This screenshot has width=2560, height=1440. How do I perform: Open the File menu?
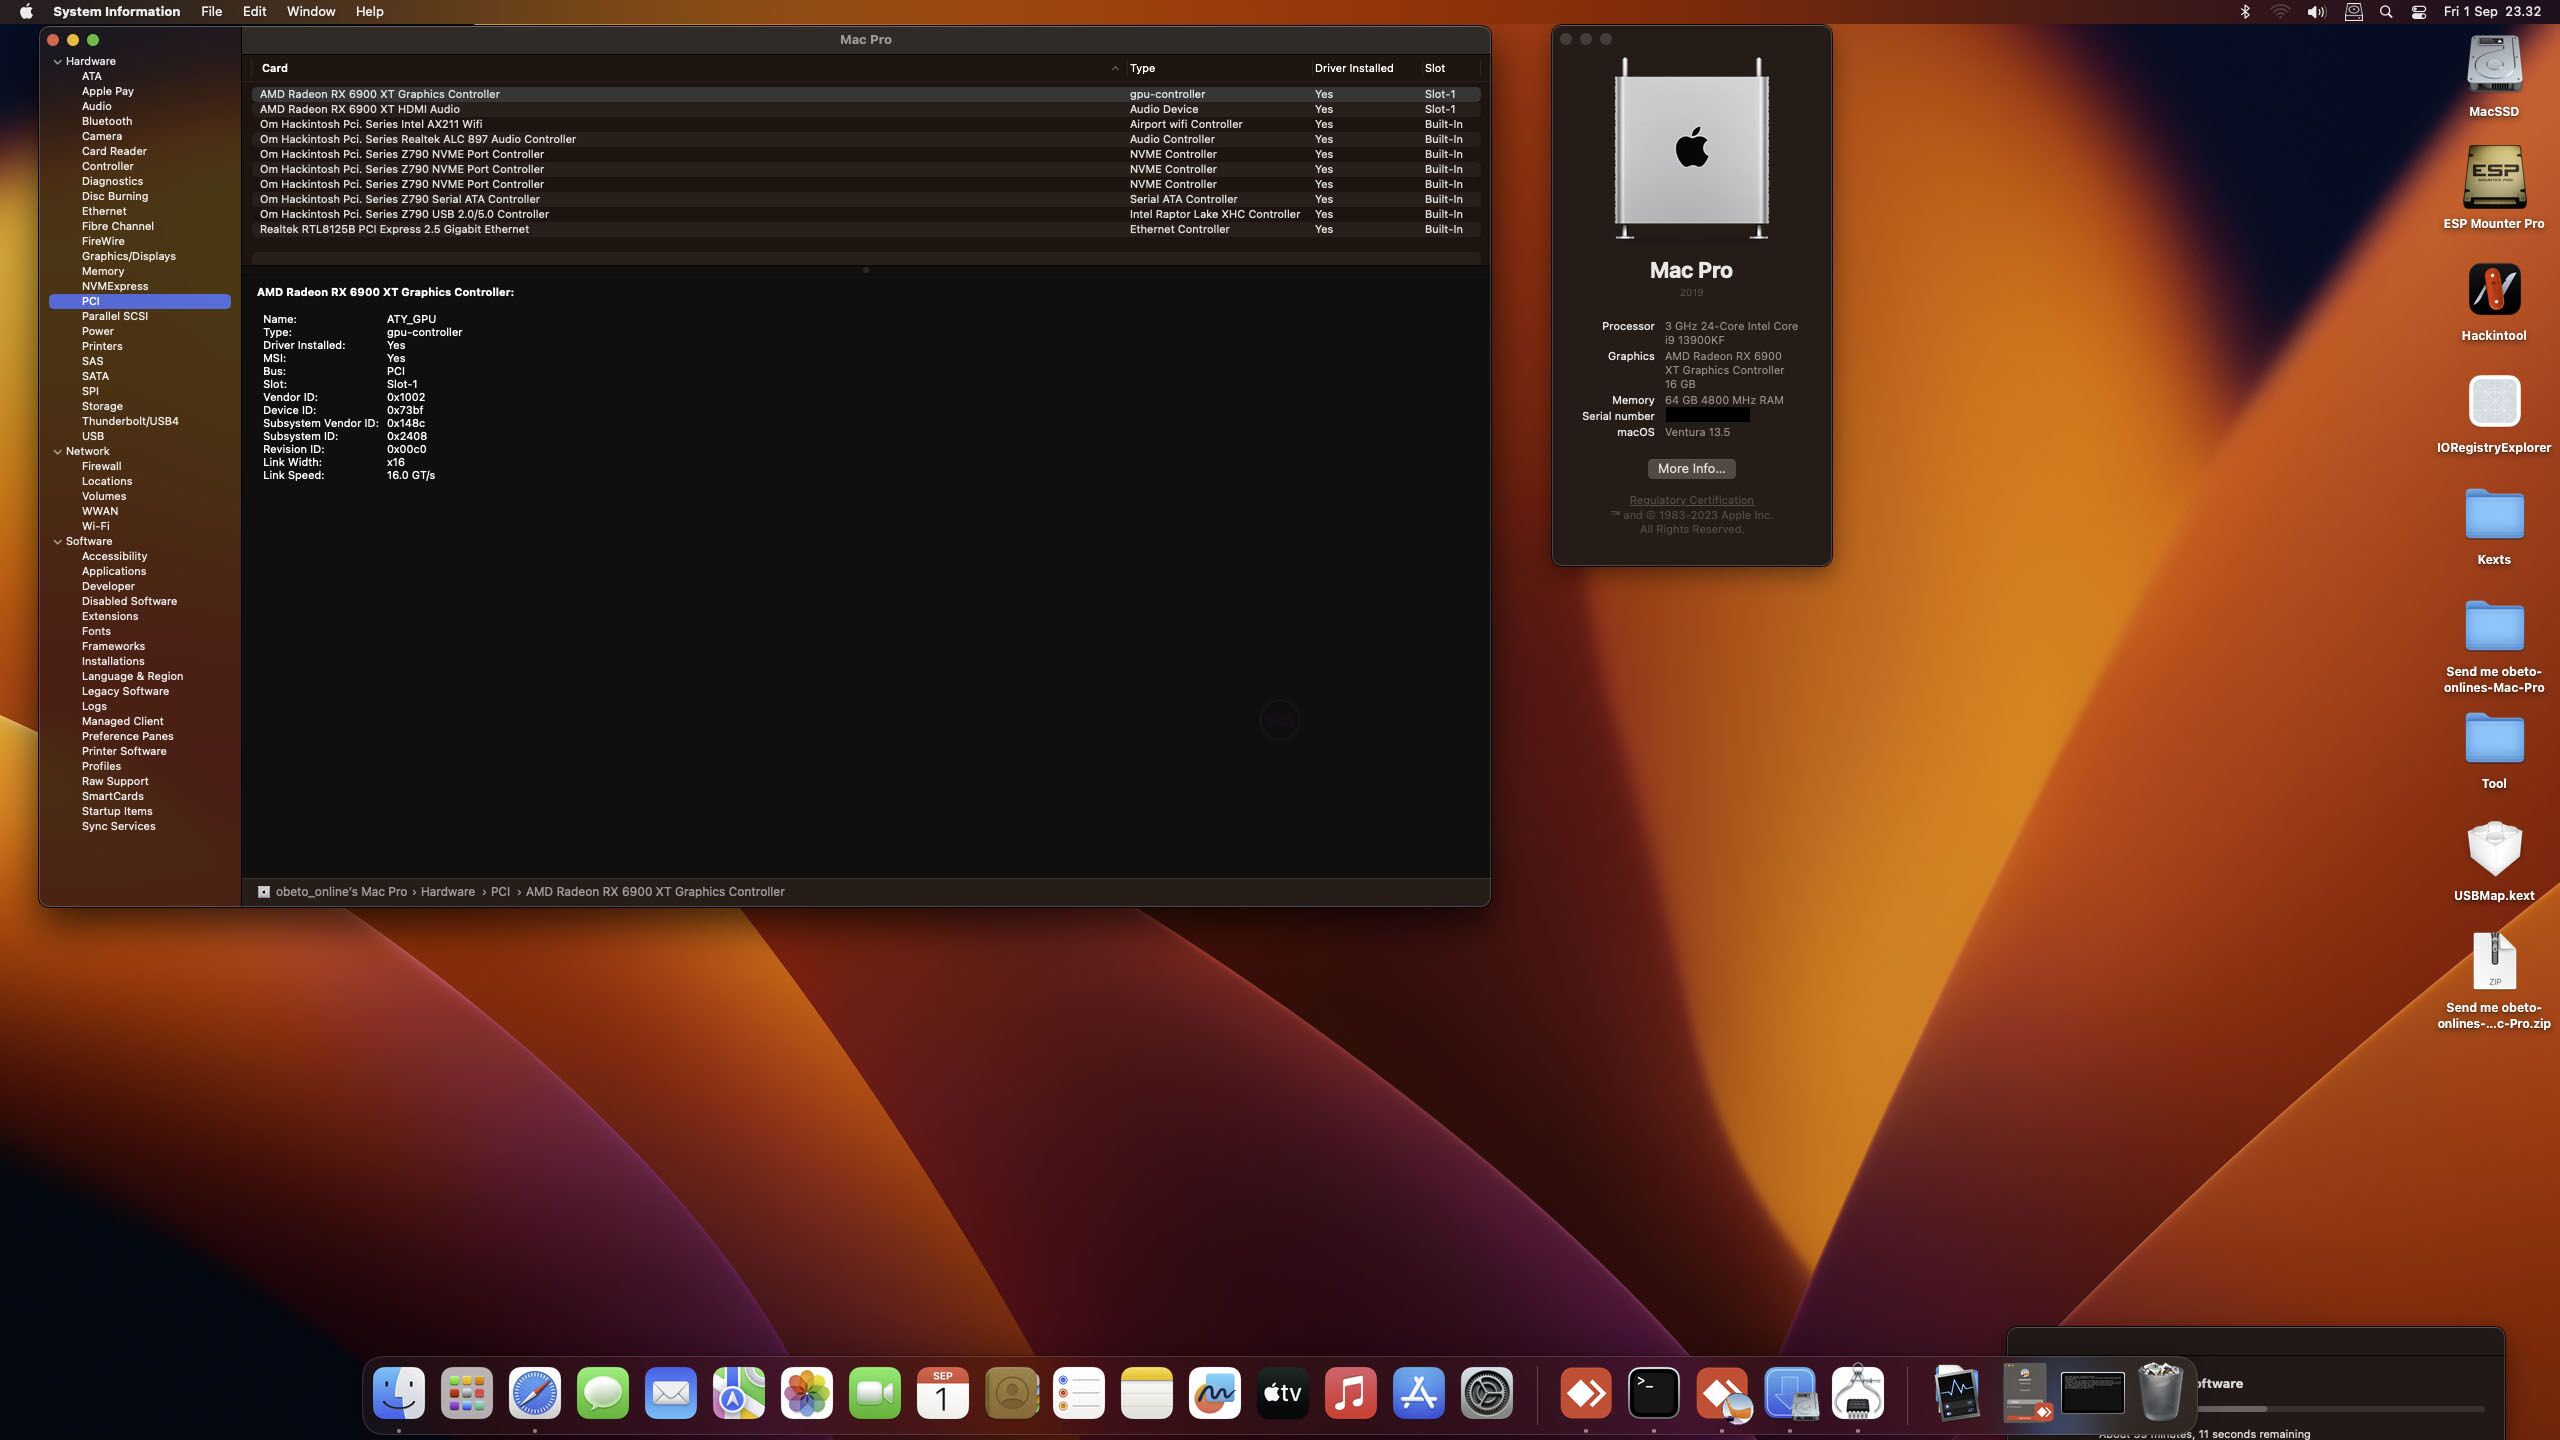pos(211,12)
